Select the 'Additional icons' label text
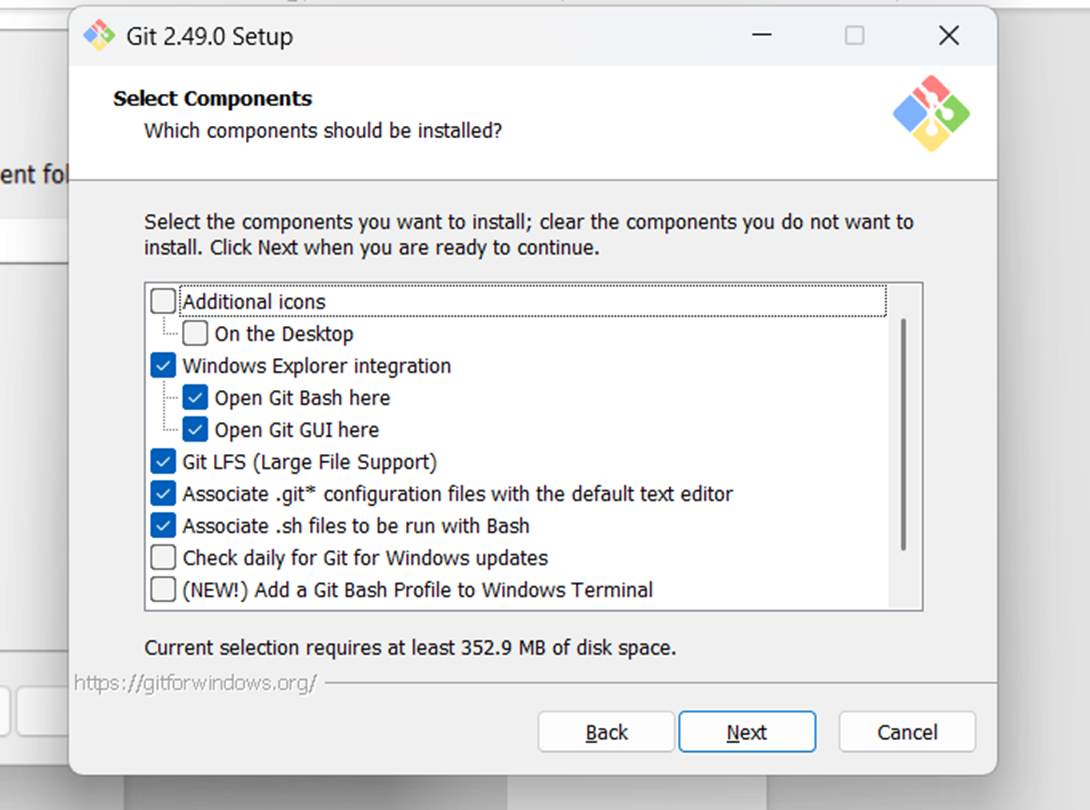The image size is (1090, 810). [x=254, y=302]
